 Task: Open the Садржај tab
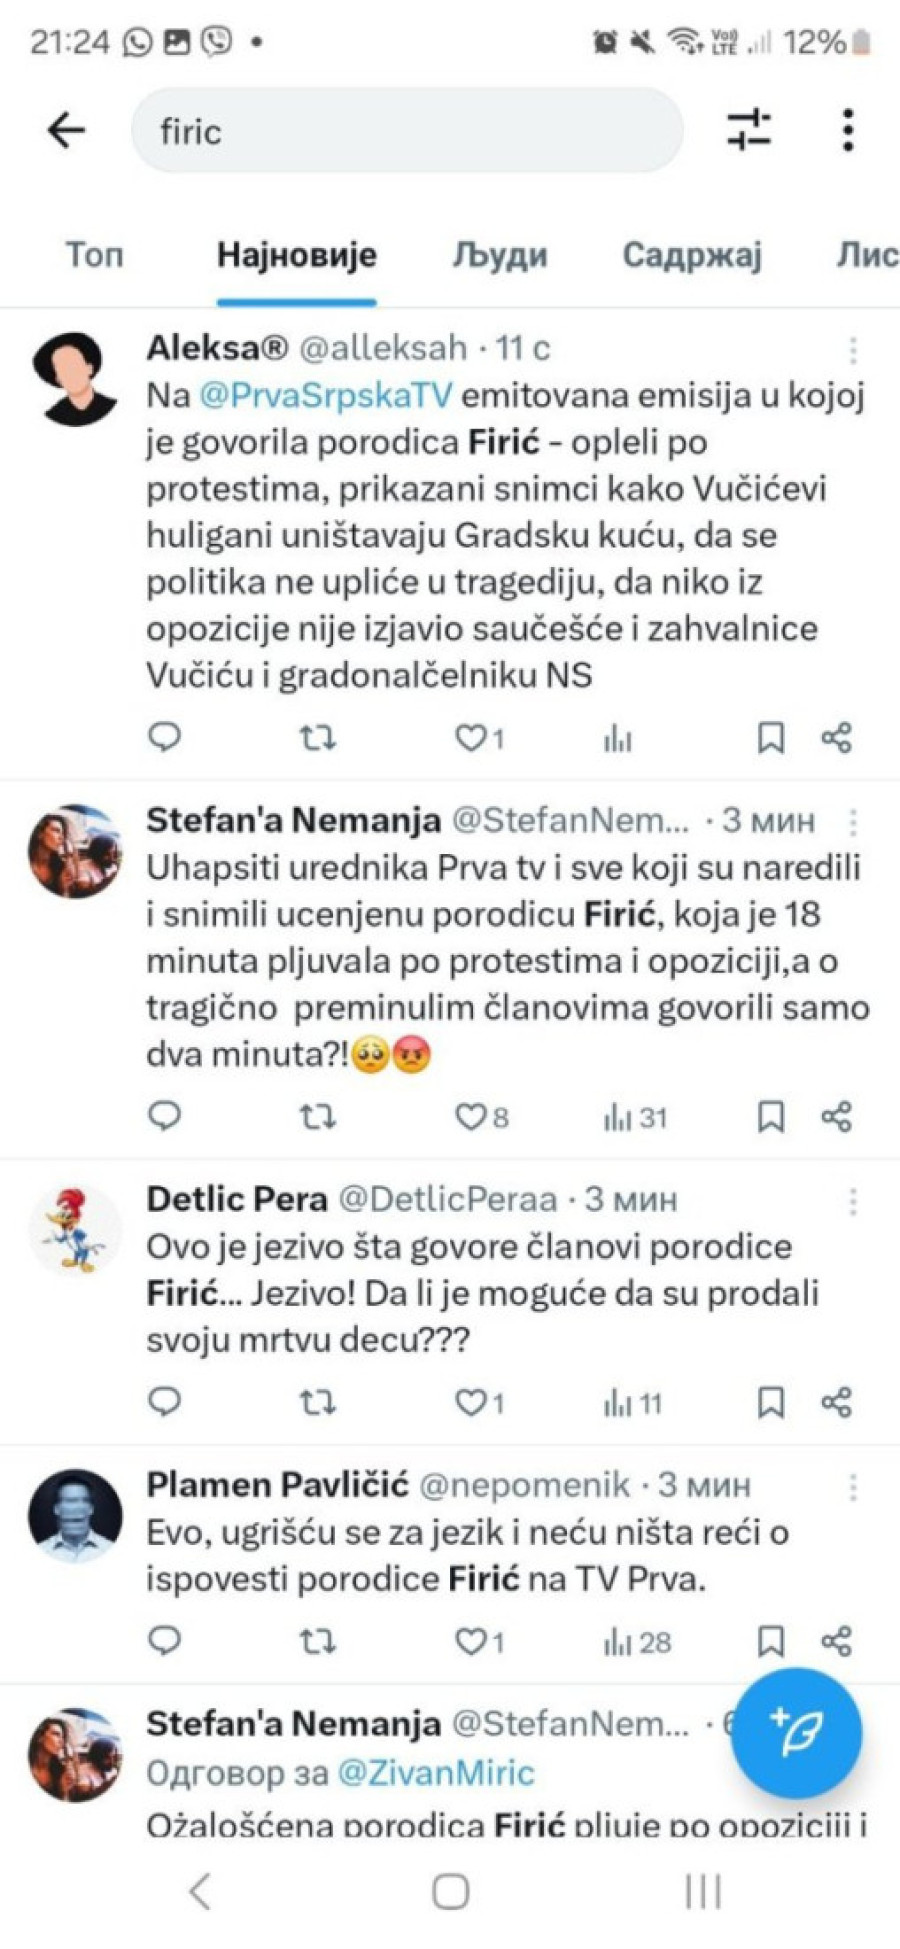[x=692, y=255]
